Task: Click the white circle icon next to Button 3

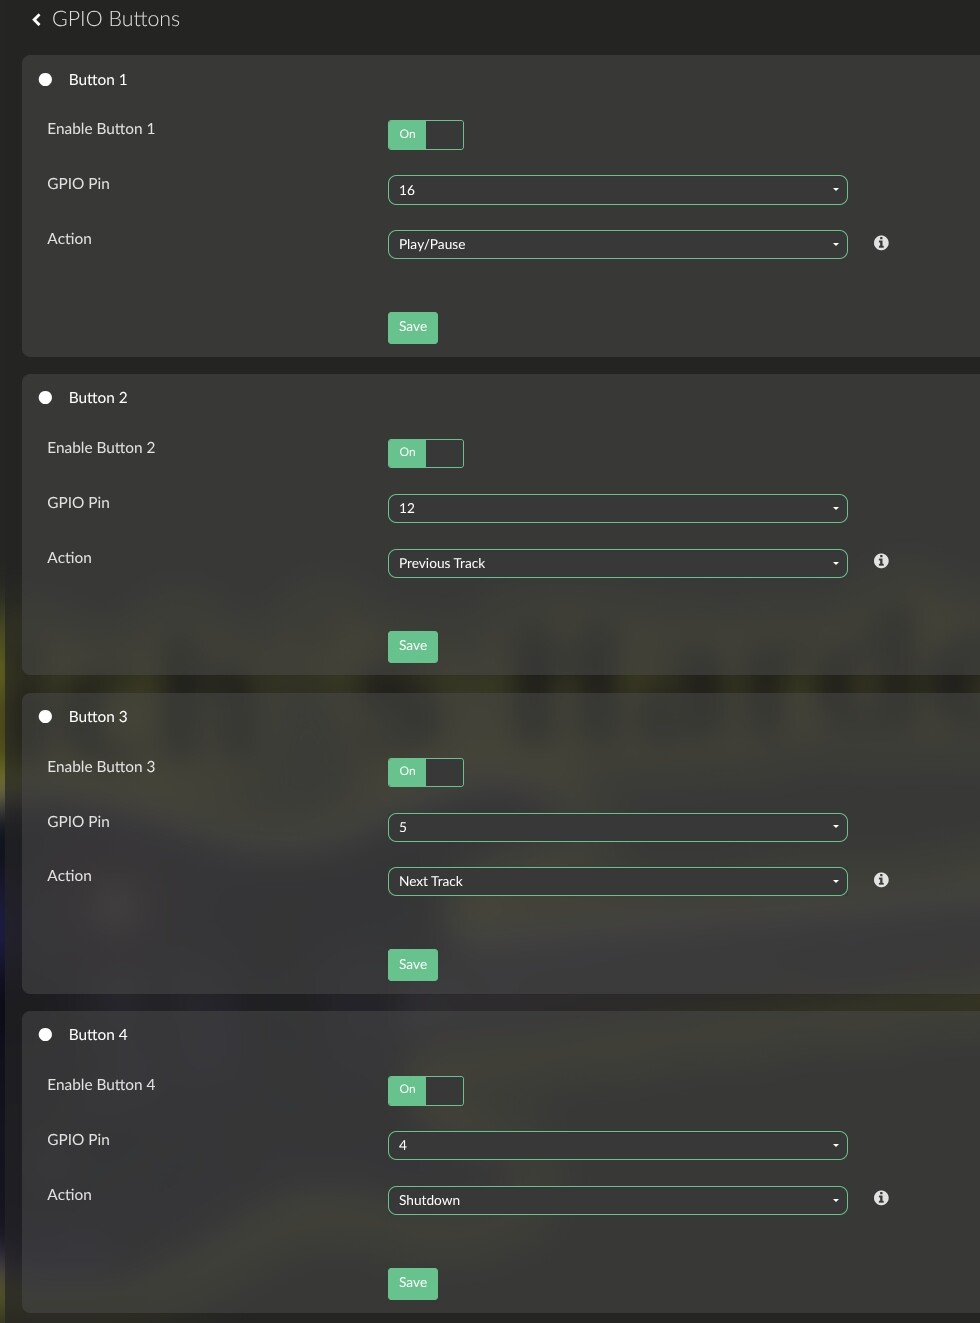Action: (x=45, y=717)
